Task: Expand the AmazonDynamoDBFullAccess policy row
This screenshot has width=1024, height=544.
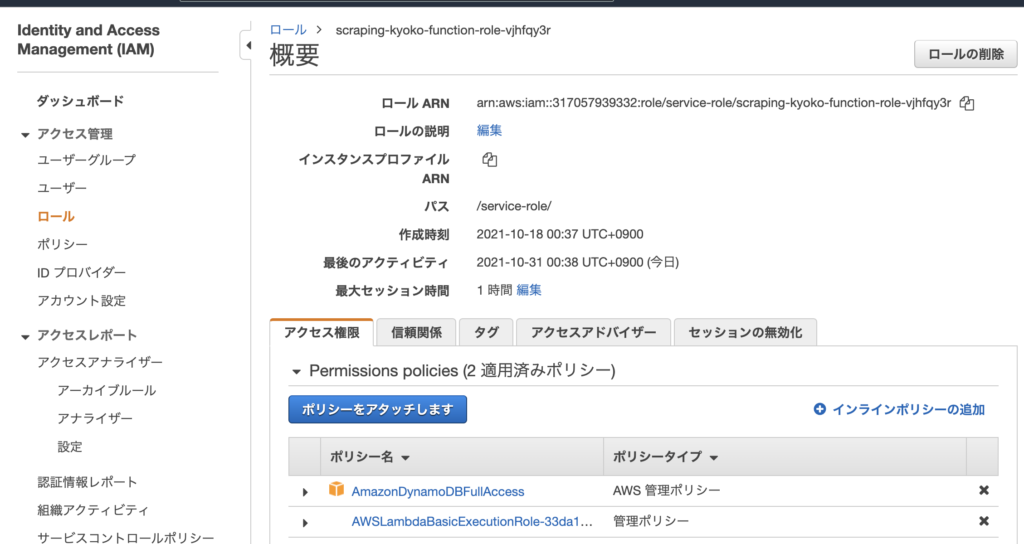Action: coord(305,492)
